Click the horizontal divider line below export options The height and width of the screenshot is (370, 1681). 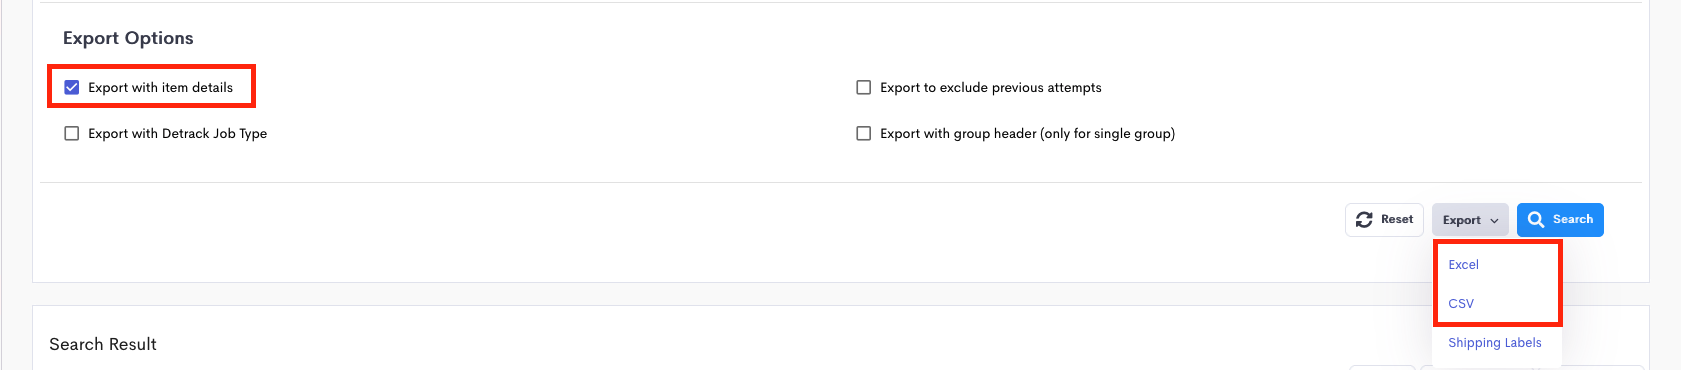[841, 182]
